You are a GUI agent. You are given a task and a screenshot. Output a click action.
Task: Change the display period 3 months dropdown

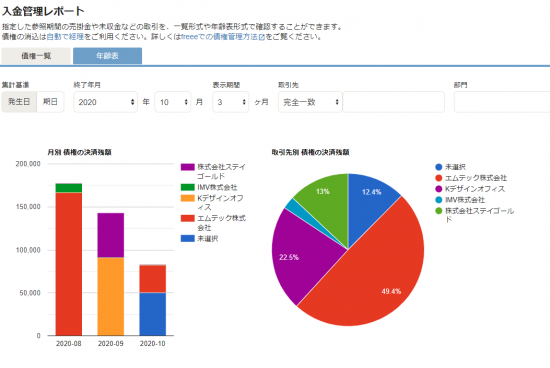[231, 102]
